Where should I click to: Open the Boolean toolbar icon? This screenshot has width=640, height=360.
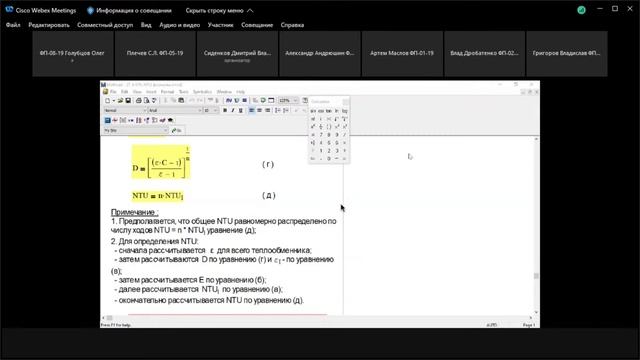coord(147,120)
